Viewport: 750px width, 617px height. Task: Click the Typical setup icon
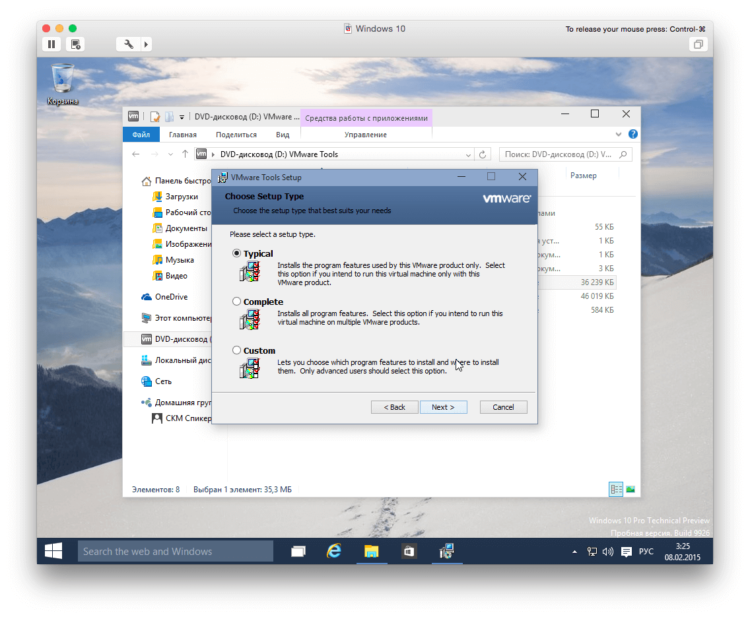pos(250,272)
